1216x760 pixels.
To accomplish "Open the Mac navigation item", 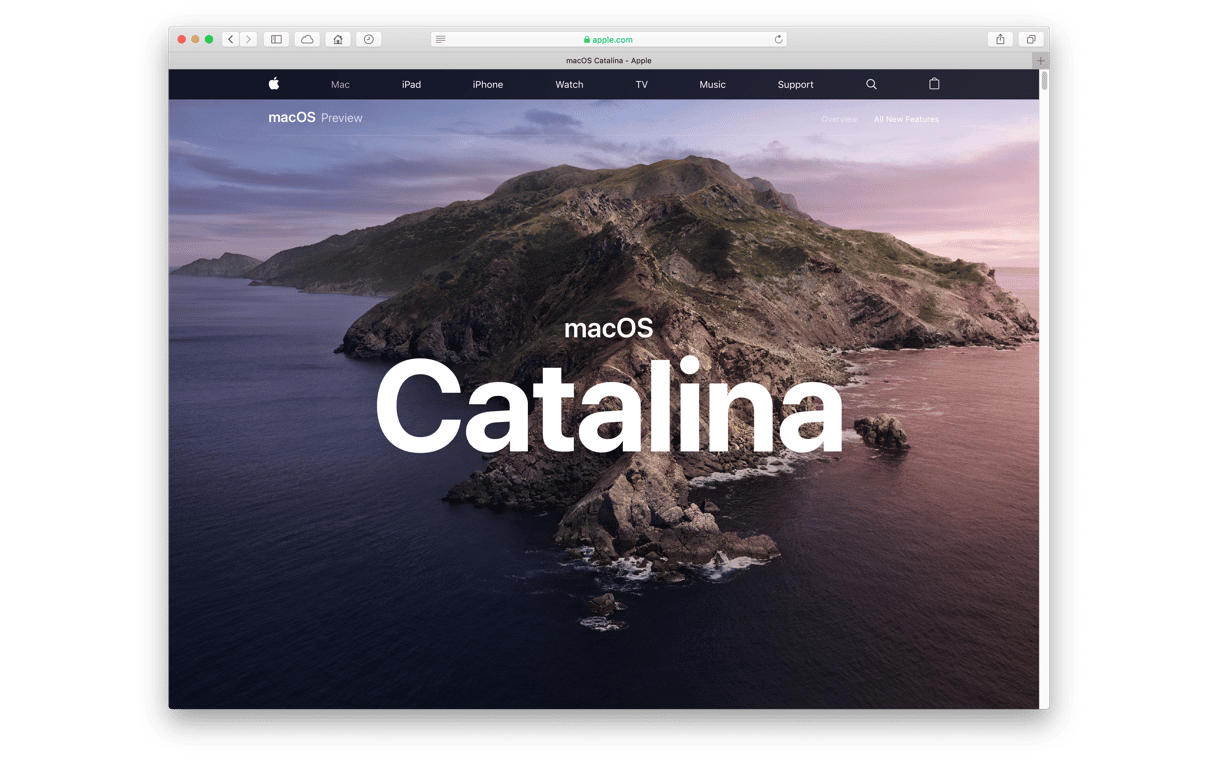I will click(x=340, y=85).
